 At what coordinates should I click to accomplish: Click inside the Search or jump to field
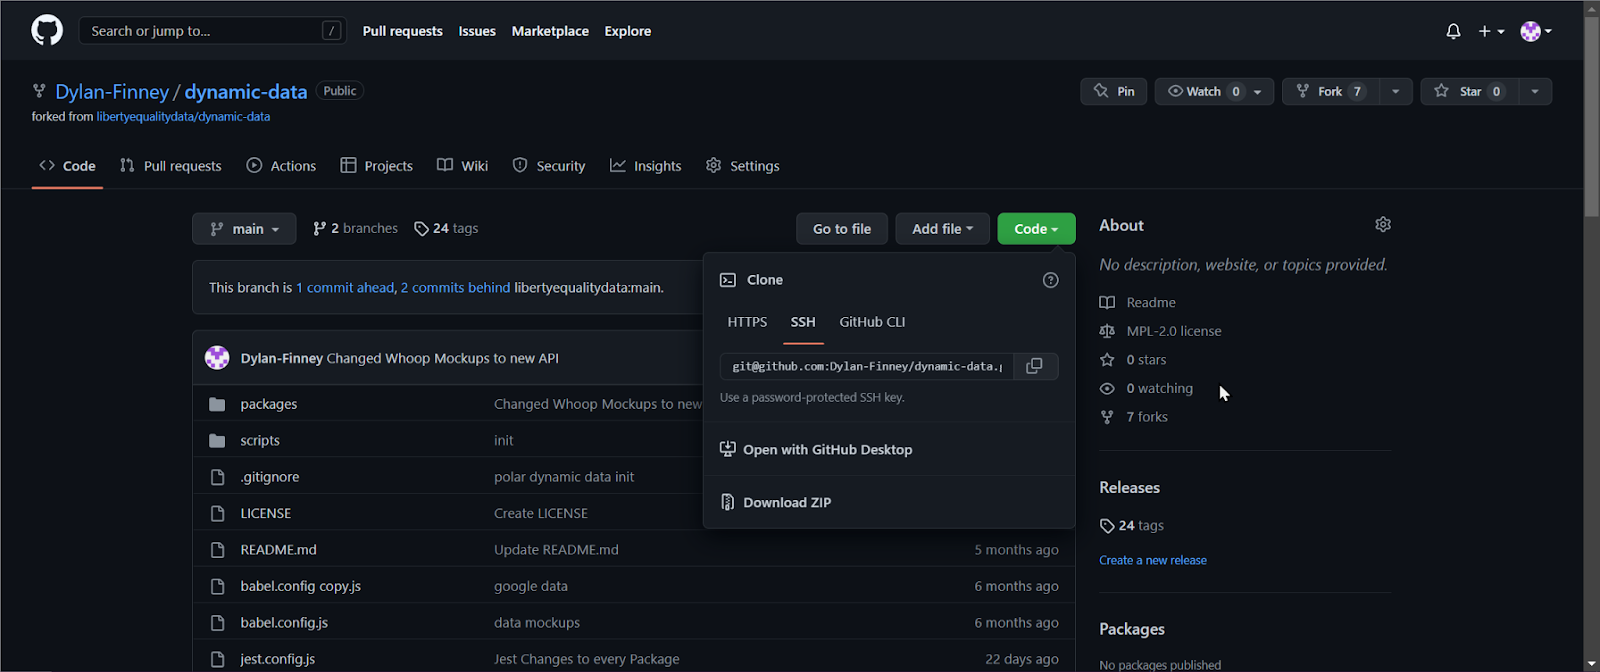pyautogui.click(x=212, y=31)
